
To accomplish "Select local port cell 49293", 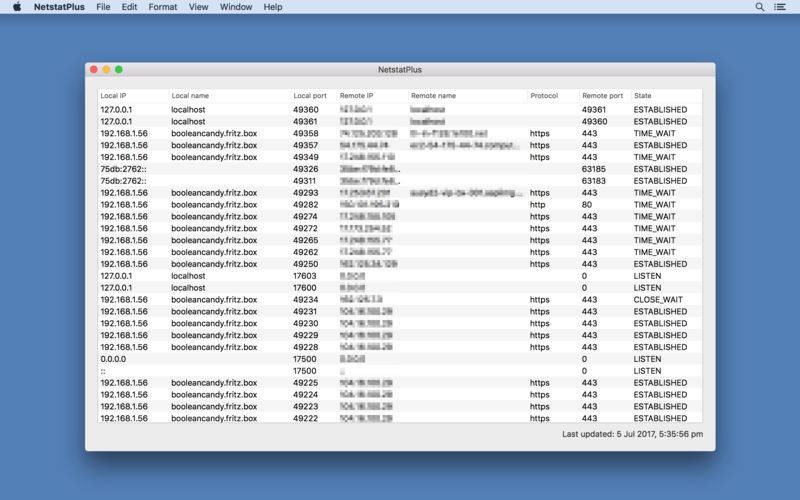I will pos(306,193).
